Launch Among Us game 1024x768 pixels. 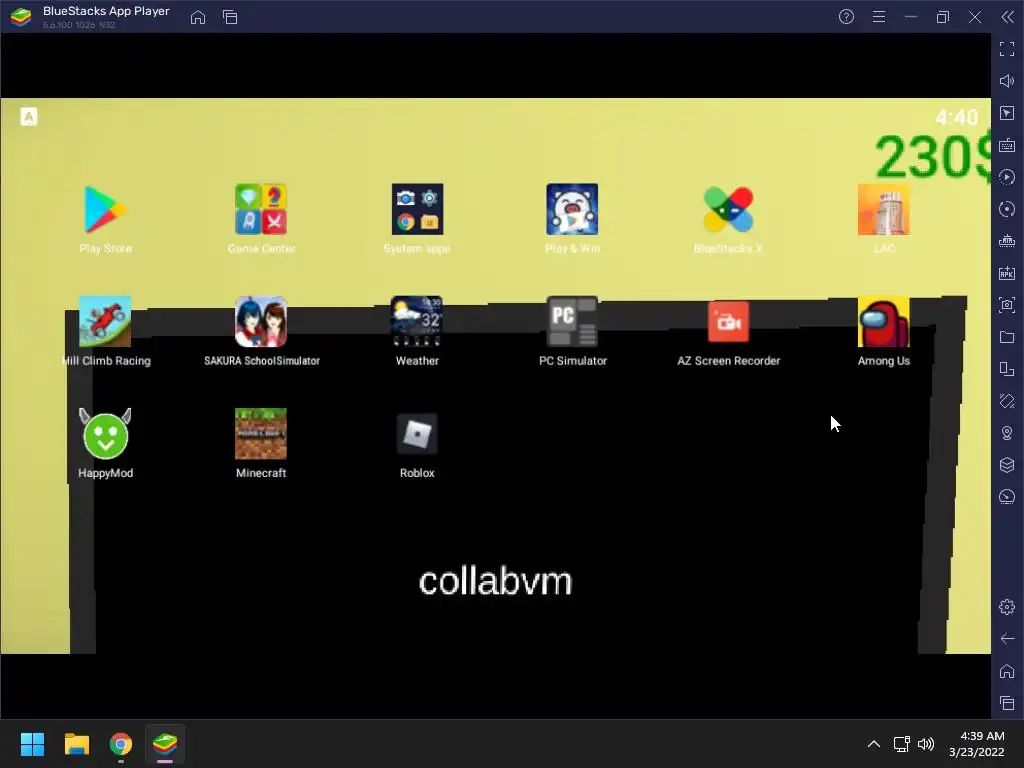point(884,322)
